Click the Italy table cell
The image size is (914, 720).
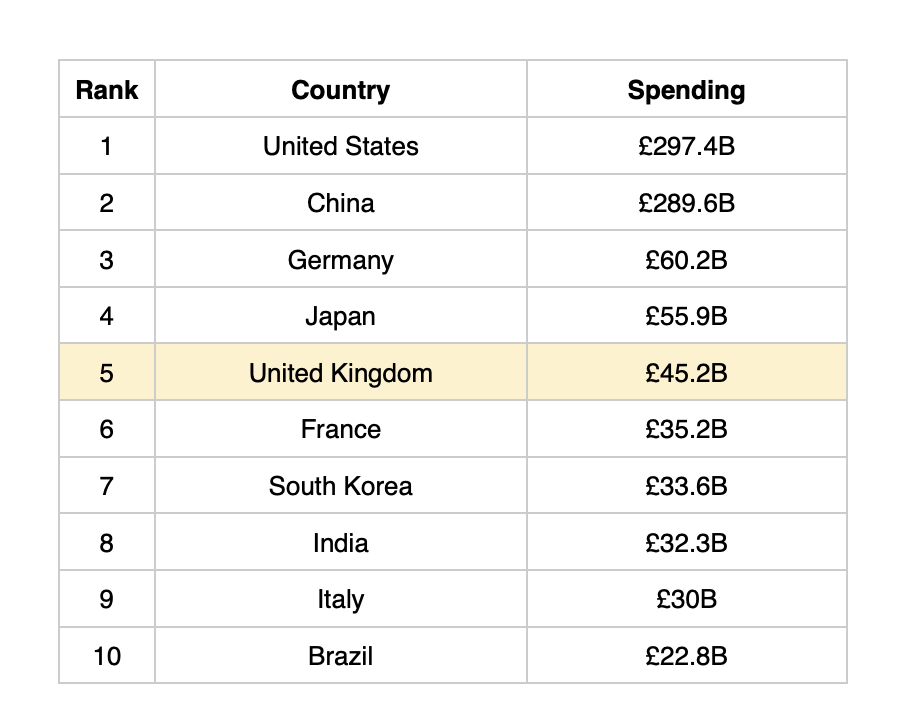[340, 599]
